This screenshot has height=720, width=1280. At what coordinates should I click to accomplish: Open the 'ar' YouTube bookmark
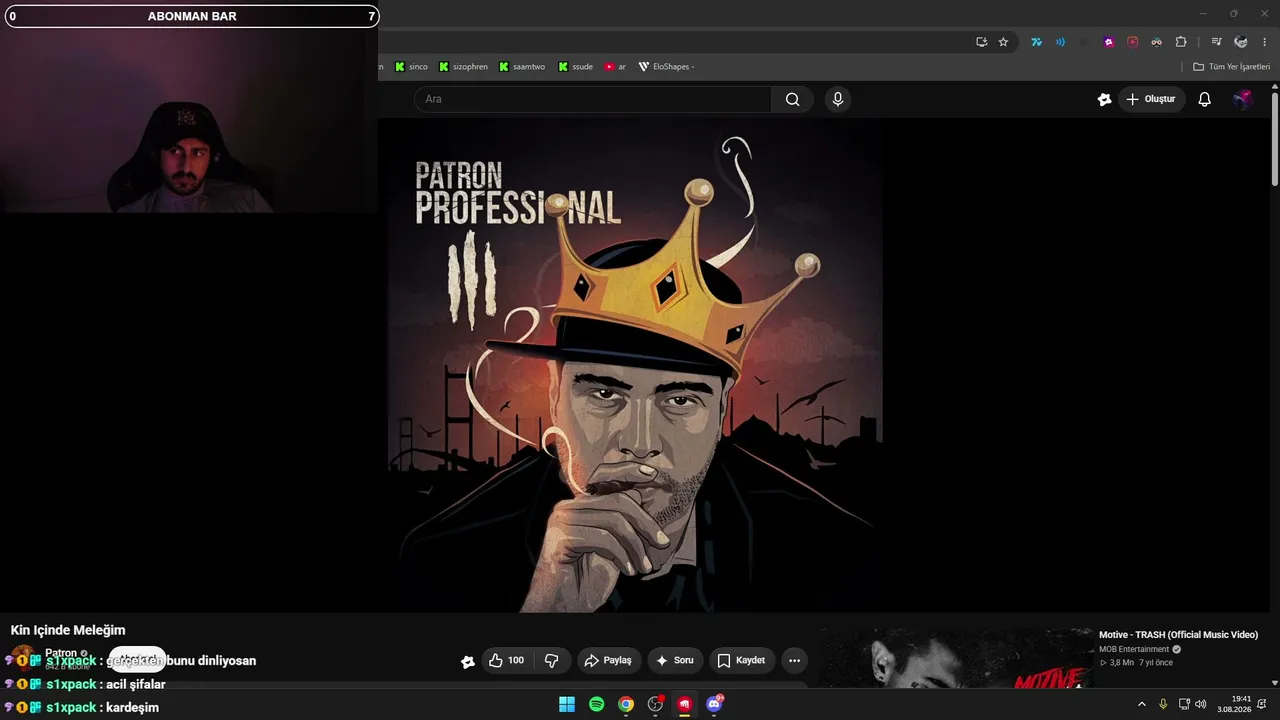[615, 67]
